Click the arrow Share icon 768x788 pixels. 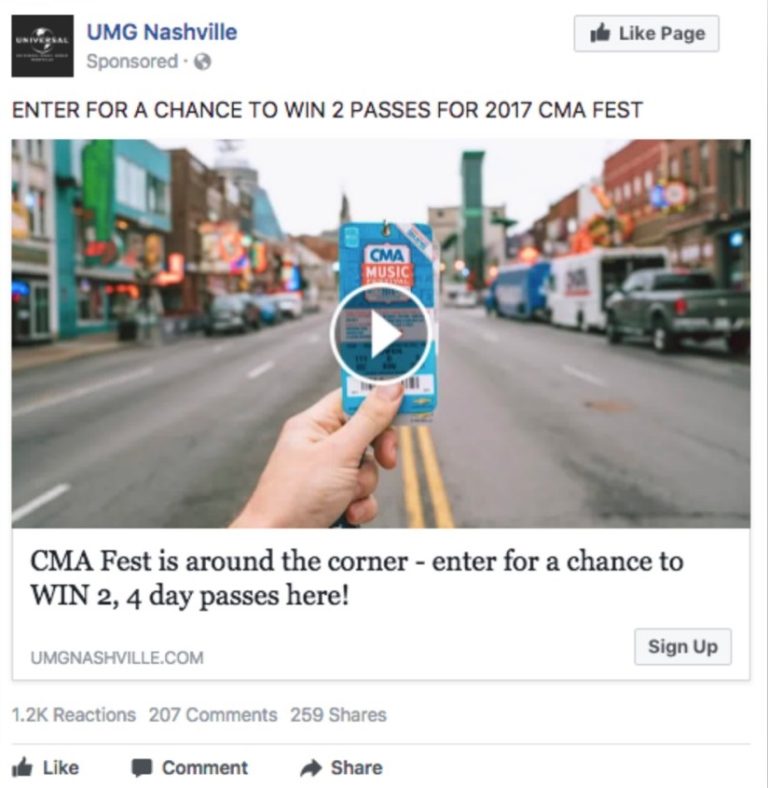[311, 768]
